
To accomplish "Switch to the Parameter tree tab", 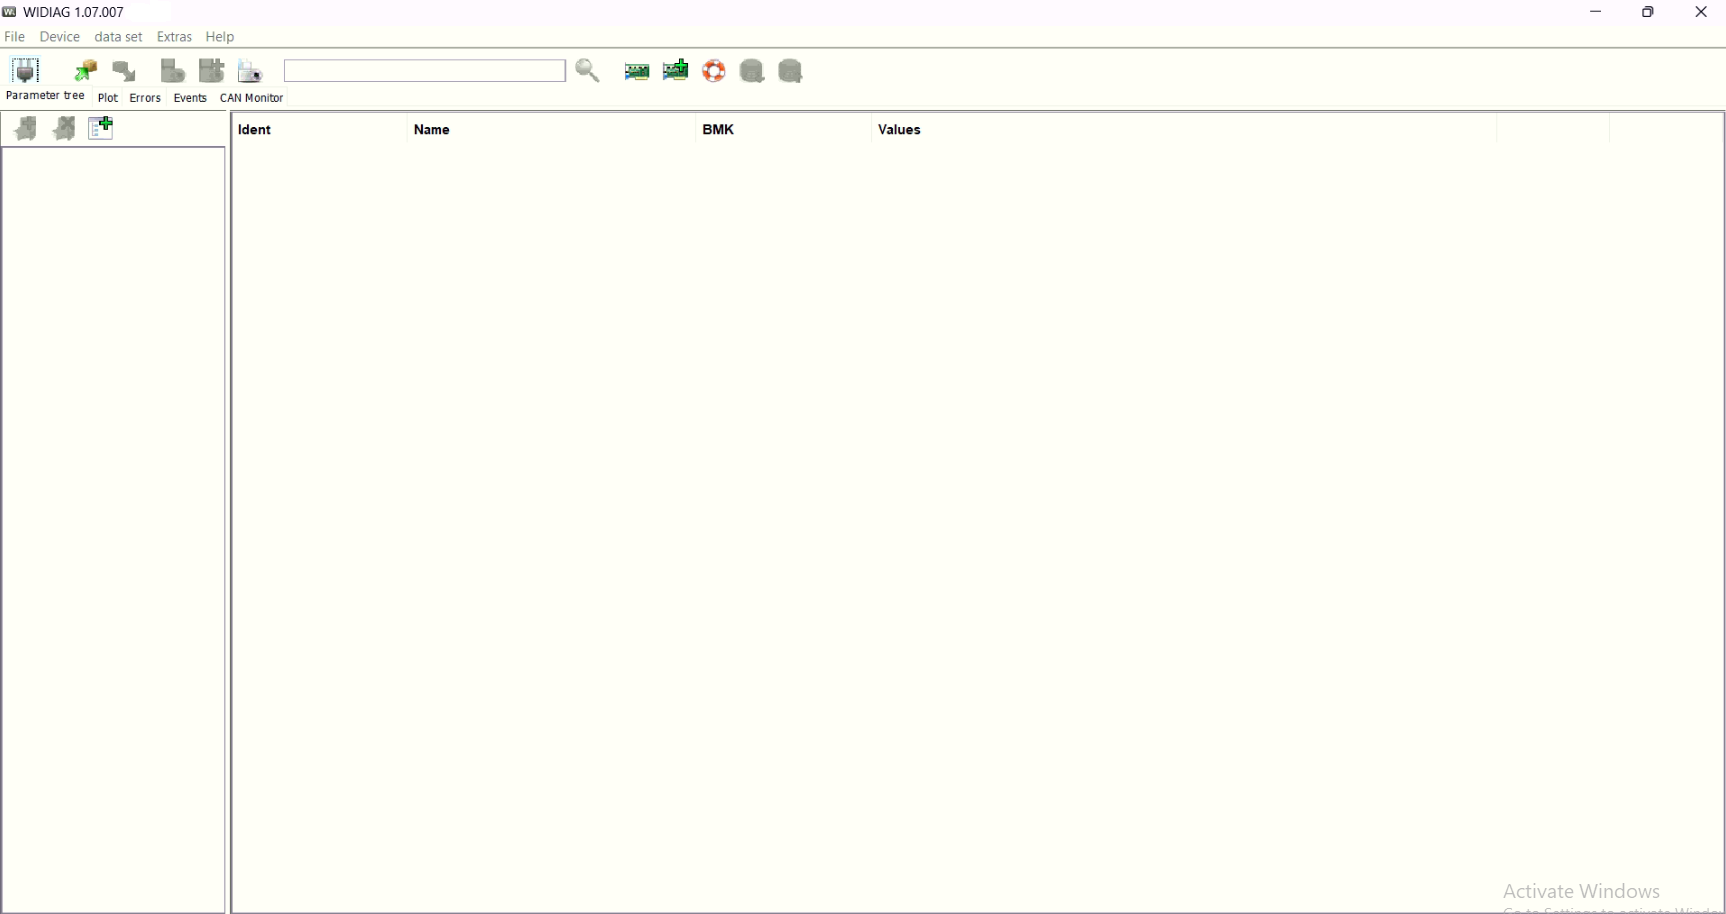I will (46, 96).
